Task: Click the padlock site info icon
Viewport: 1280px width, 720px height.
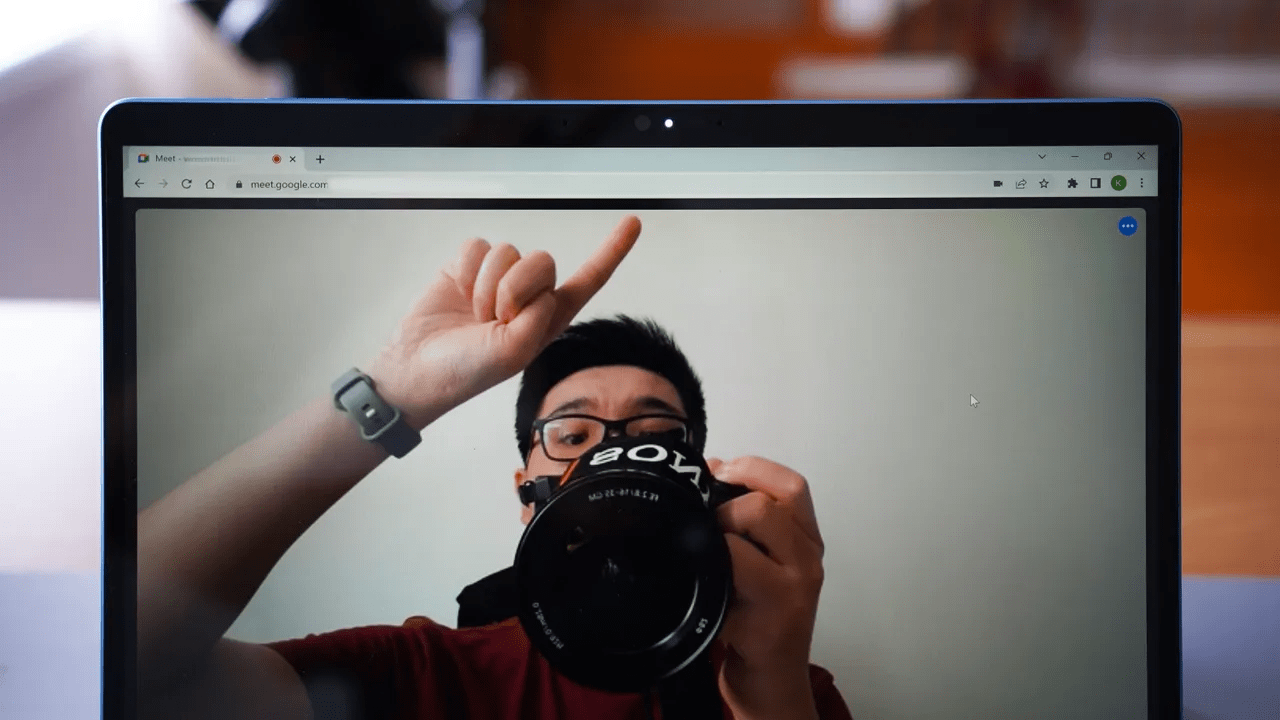Action: click(239, 184)
